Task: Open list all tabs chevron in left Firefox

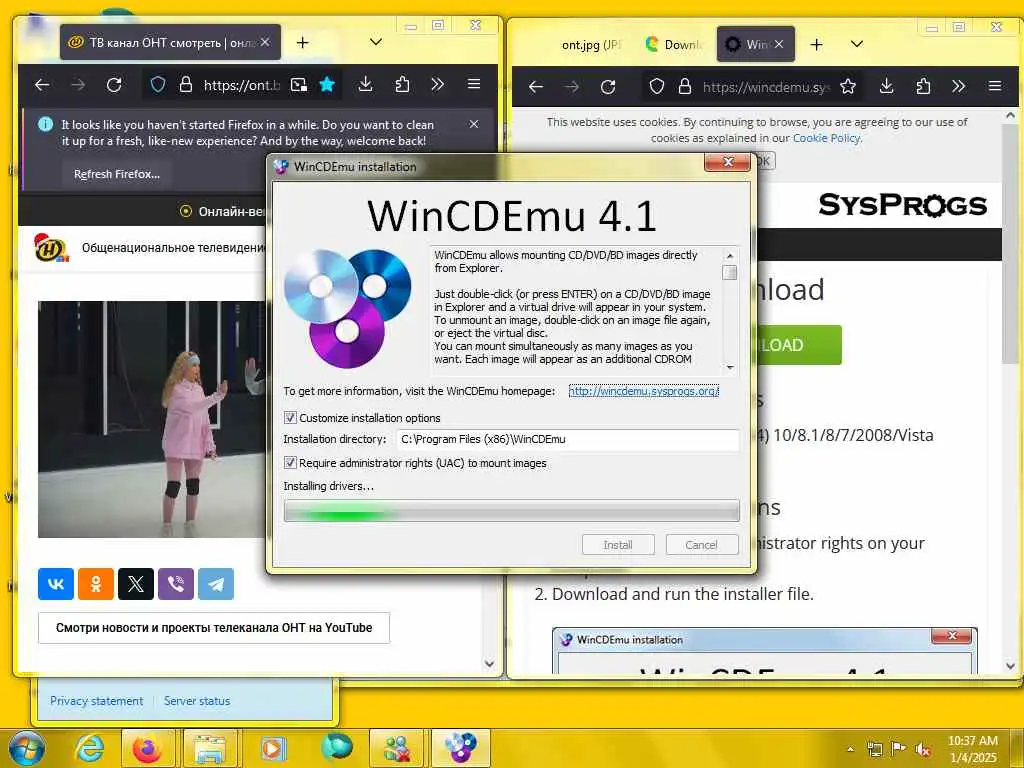Action: (x=376, y=42)
